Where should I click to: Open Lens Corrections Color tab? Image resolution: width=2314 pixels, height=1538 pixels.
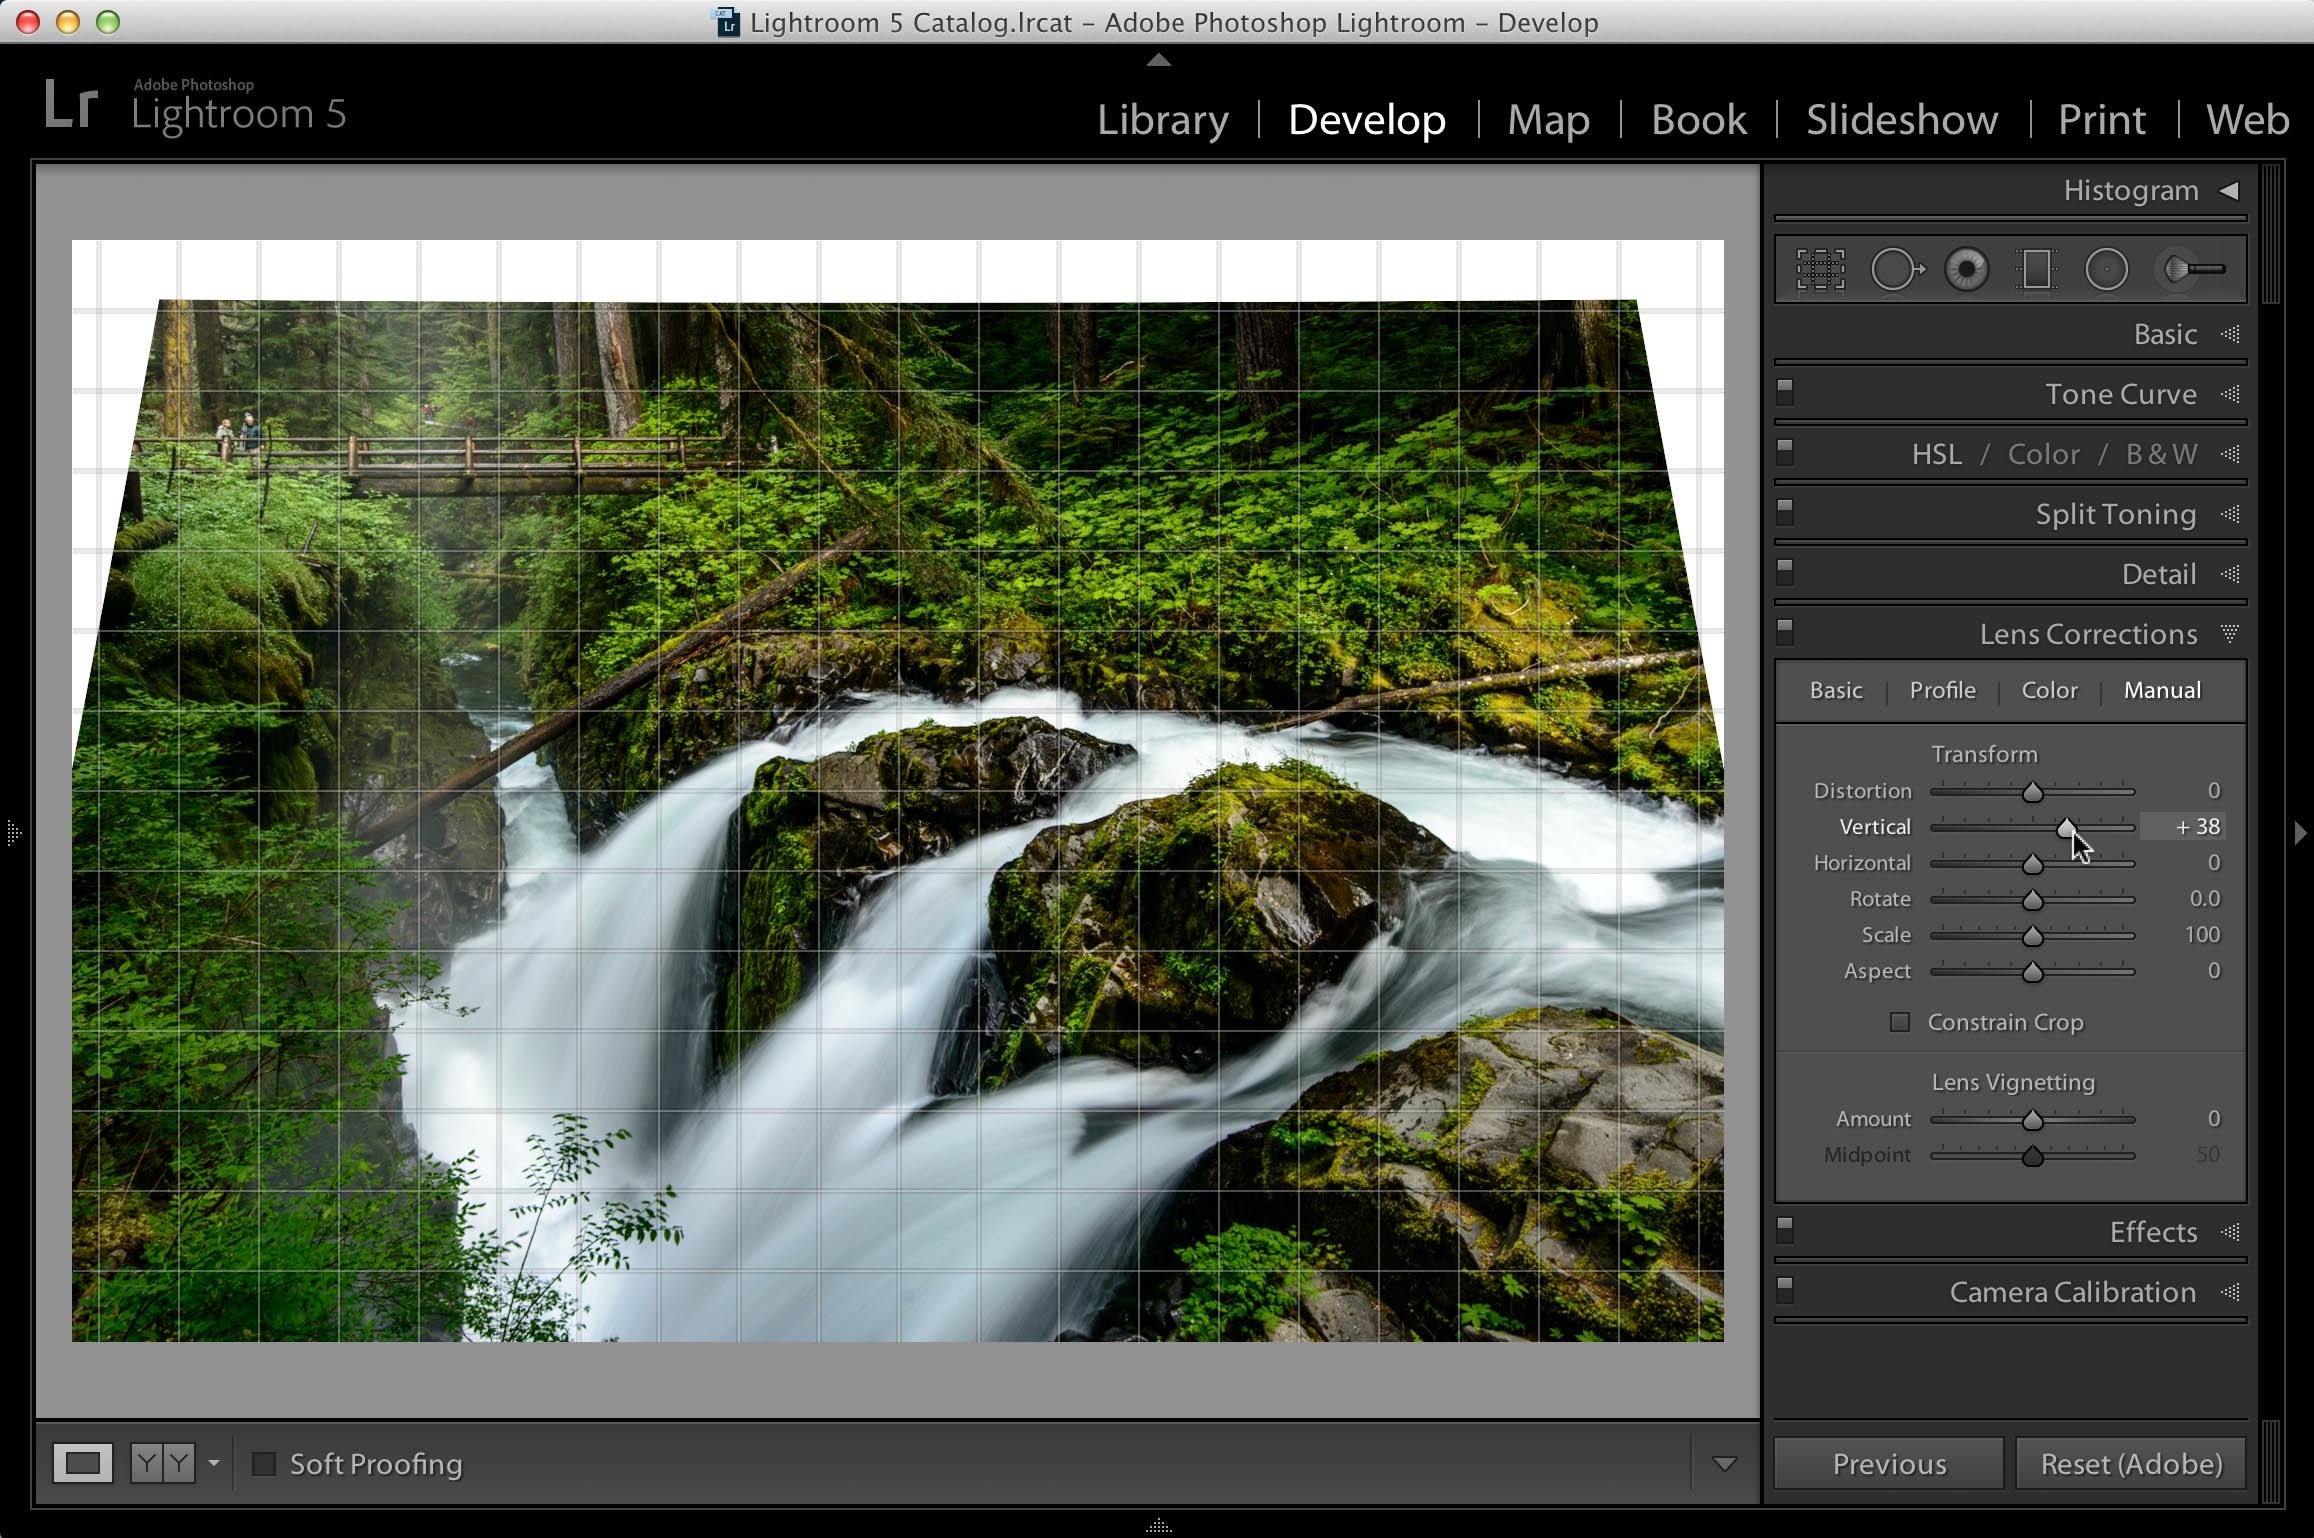2049,690
